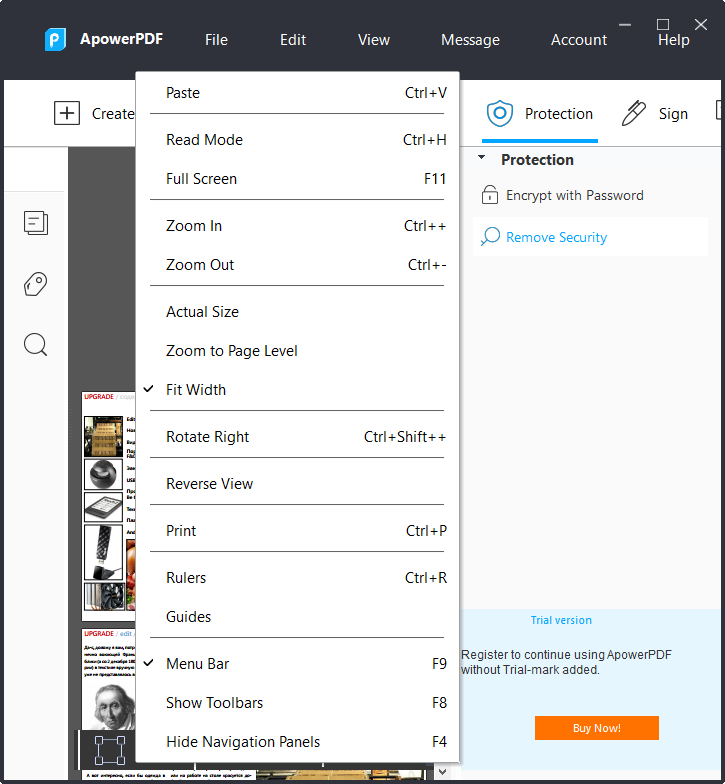Open the File menu
The width and height of the screenshot is (725, 784).
point(216,40)
